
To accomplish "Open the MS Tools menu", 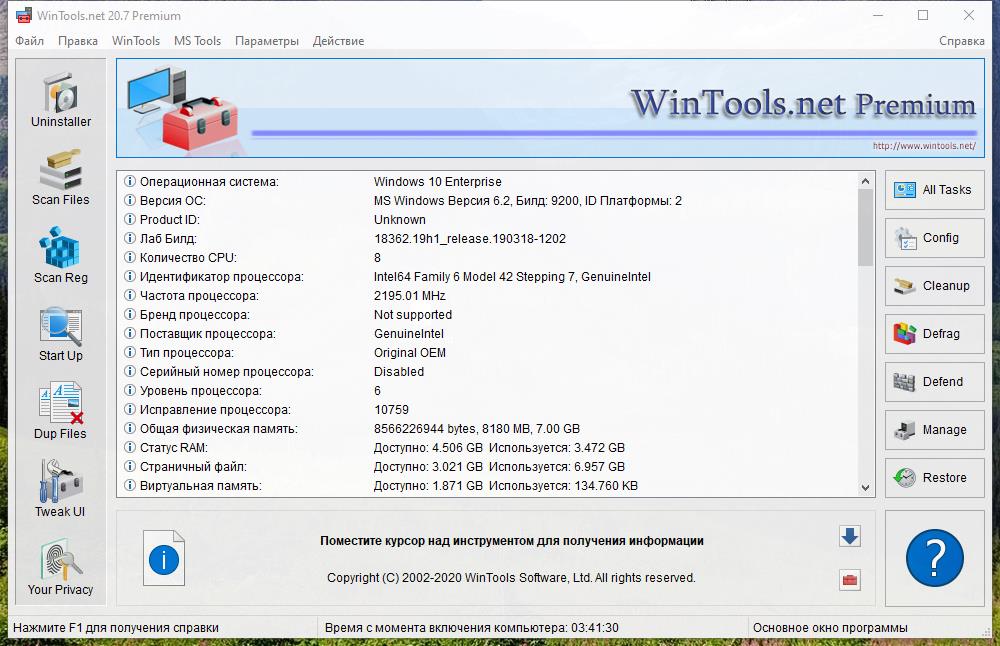I will (197, 41).
